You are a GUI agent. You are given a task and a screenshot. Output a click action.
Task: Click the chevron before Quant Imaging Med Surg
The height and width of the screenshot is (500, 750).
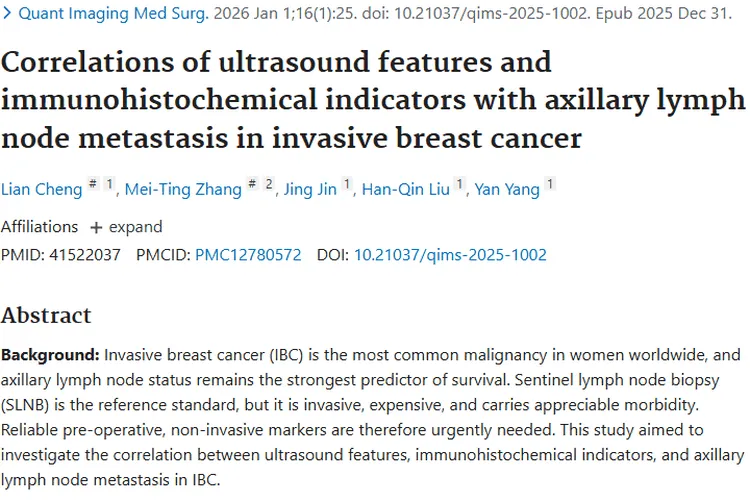point(7,15)
